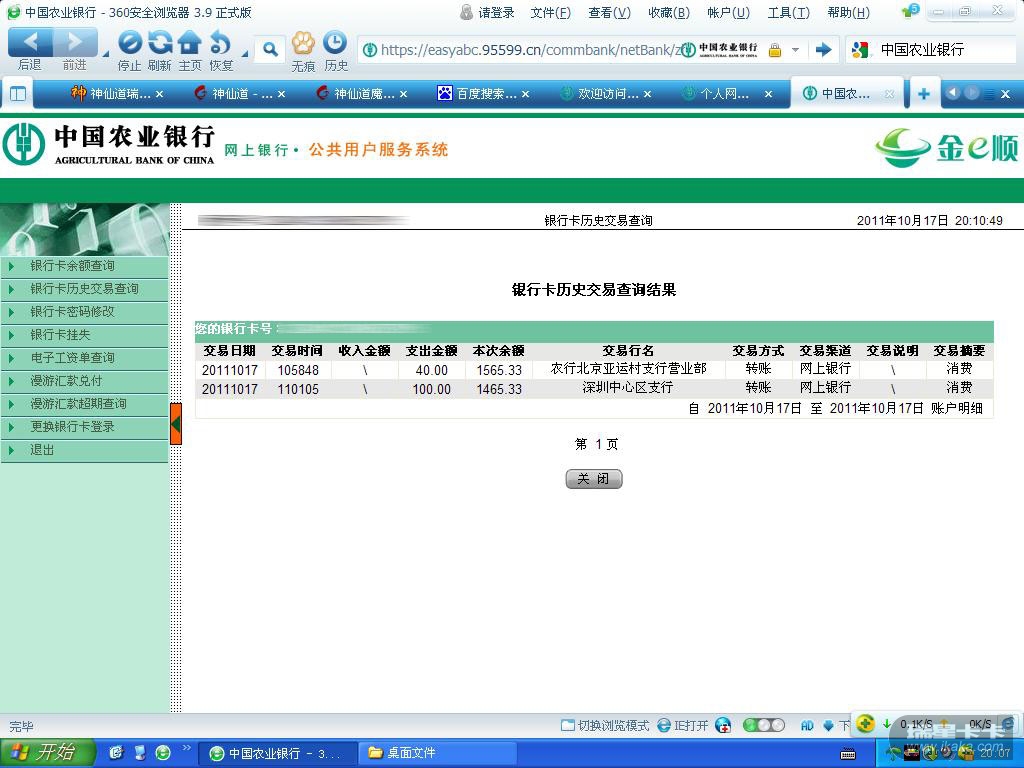The image size is (1024, 768).
Task: Open browsing 历史 clock icon
Action: click(x=335, y=43)
